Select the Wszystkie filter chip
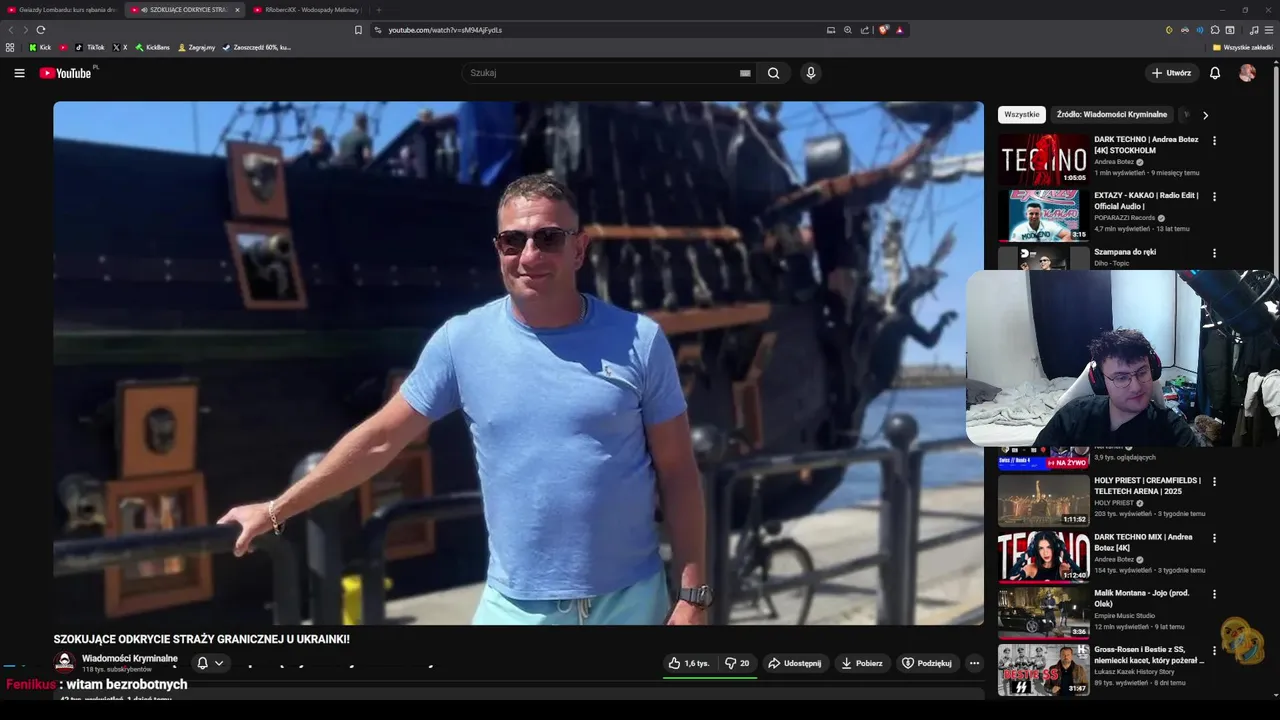Viewport: 1280px width, 720px height. point(1022,115)
